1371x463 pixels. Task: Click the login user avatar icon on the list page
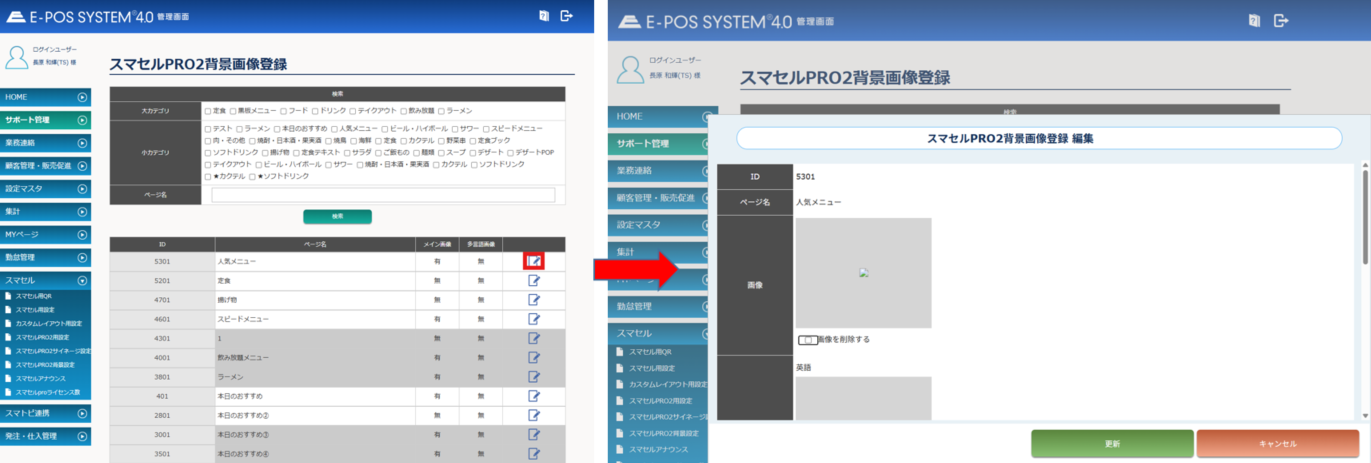17,57
